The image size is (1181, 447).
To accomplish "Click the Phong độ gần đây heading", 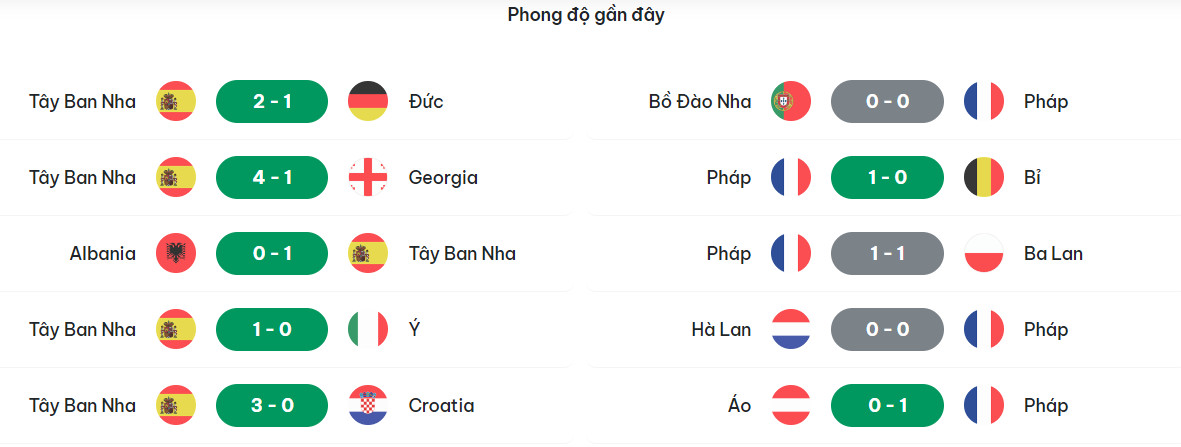I will pyautogui.click(x=585, y=15).
